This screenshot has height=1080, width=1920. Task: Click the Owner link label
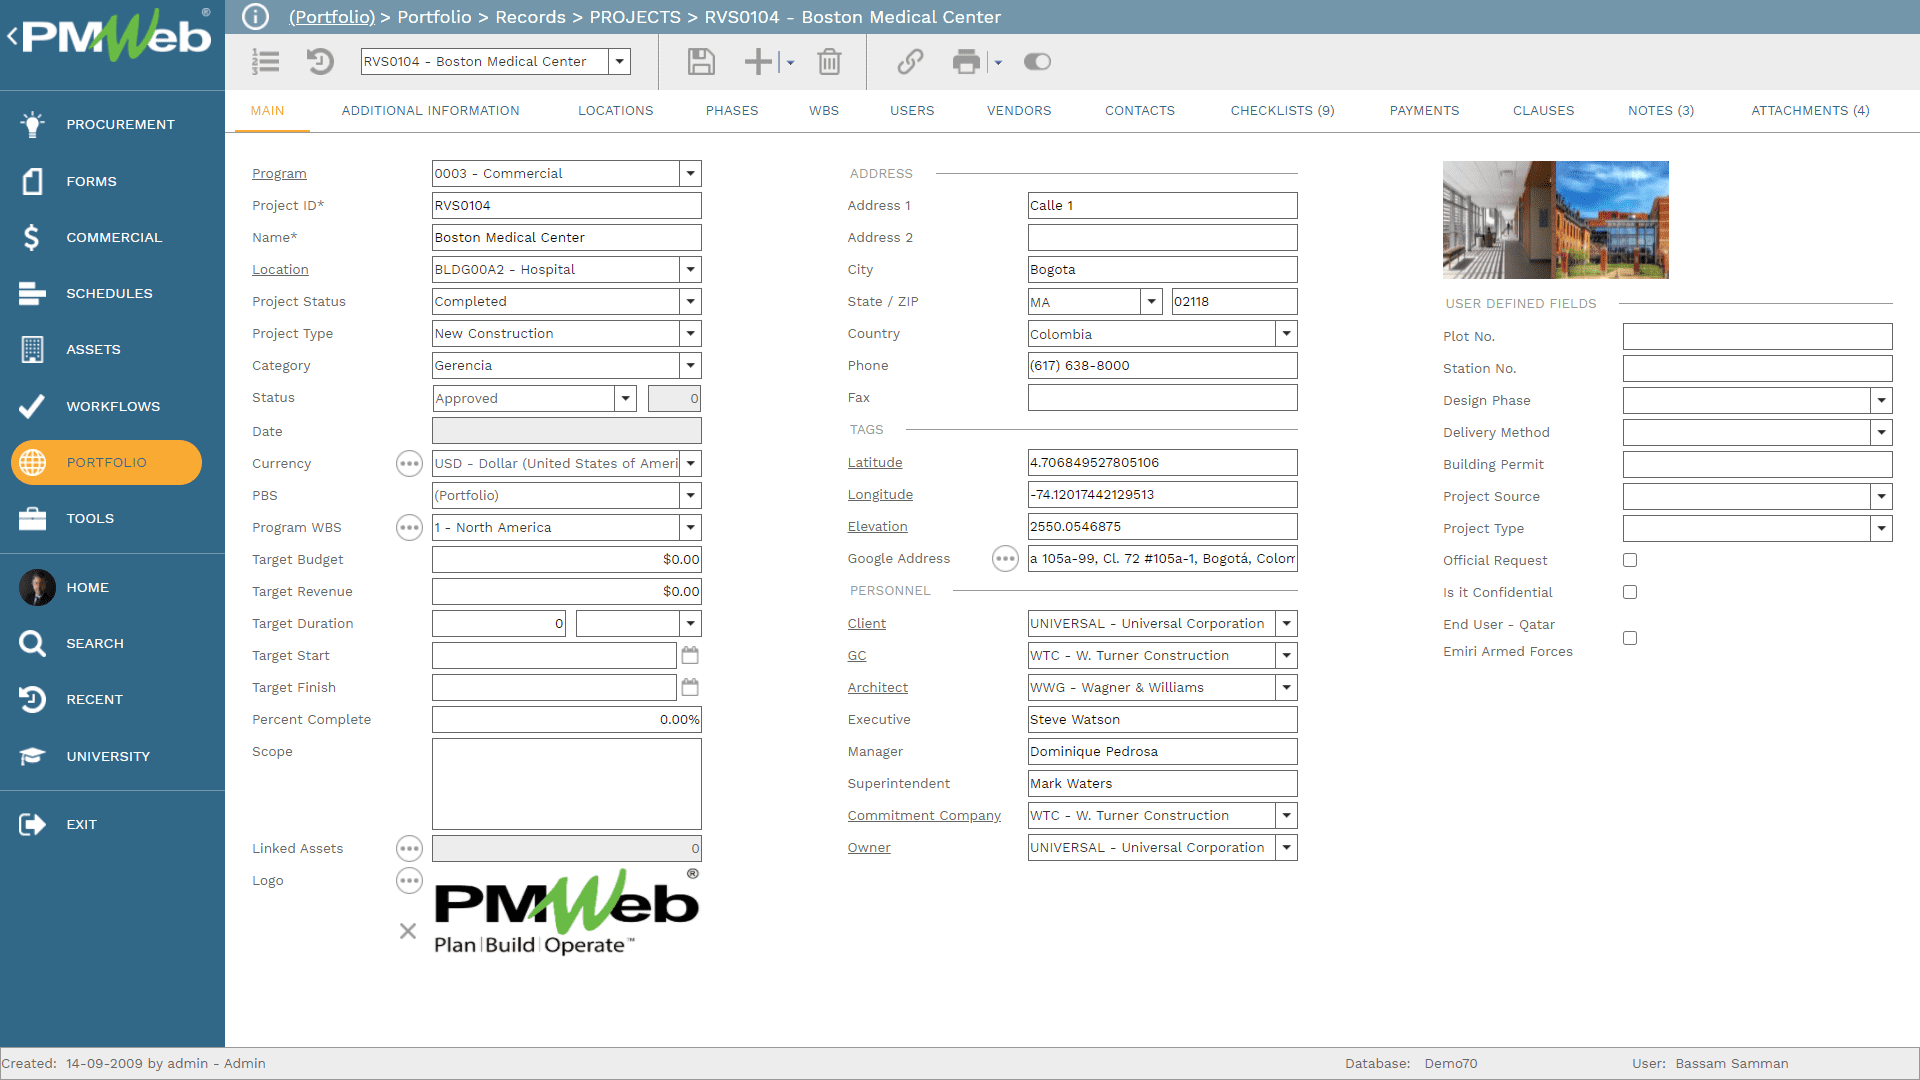(869, 847)
